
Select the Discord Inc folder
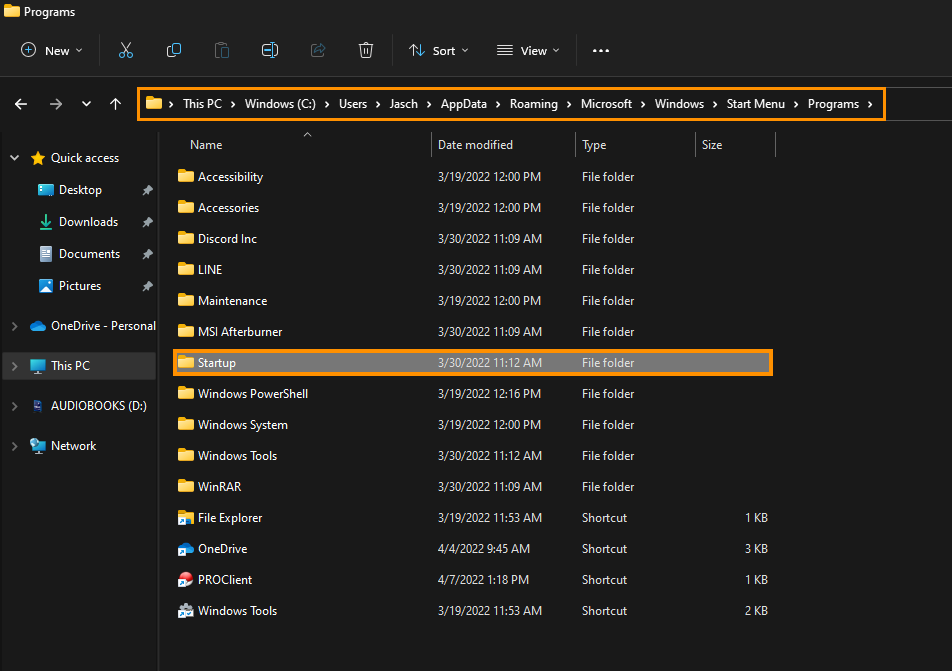(x=473, y=239)
